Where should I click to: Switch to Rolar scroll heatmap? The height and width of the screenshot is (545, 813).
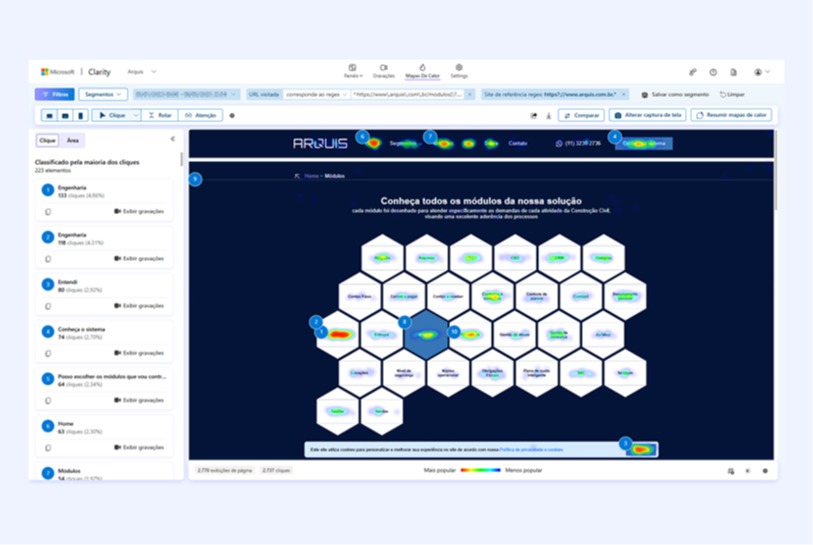point(160,115)
